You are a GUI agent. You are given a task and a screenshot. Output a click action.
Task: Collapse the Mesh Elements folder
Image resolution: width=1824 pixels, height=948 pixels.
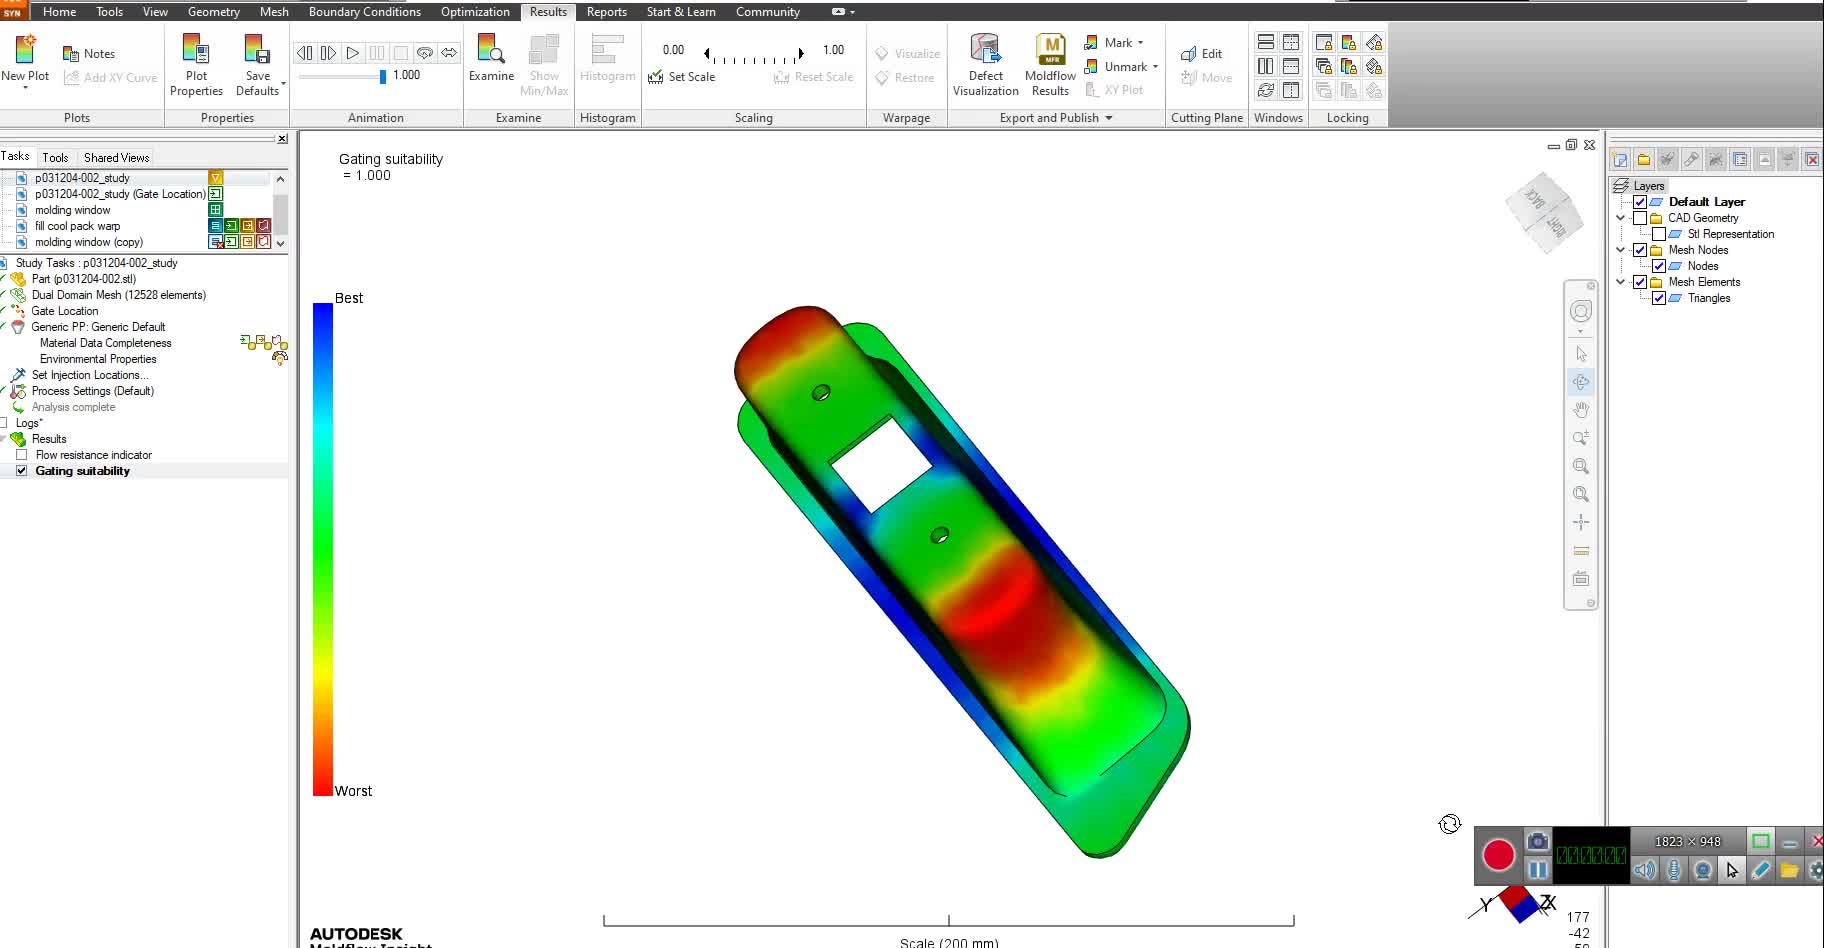1621,282
